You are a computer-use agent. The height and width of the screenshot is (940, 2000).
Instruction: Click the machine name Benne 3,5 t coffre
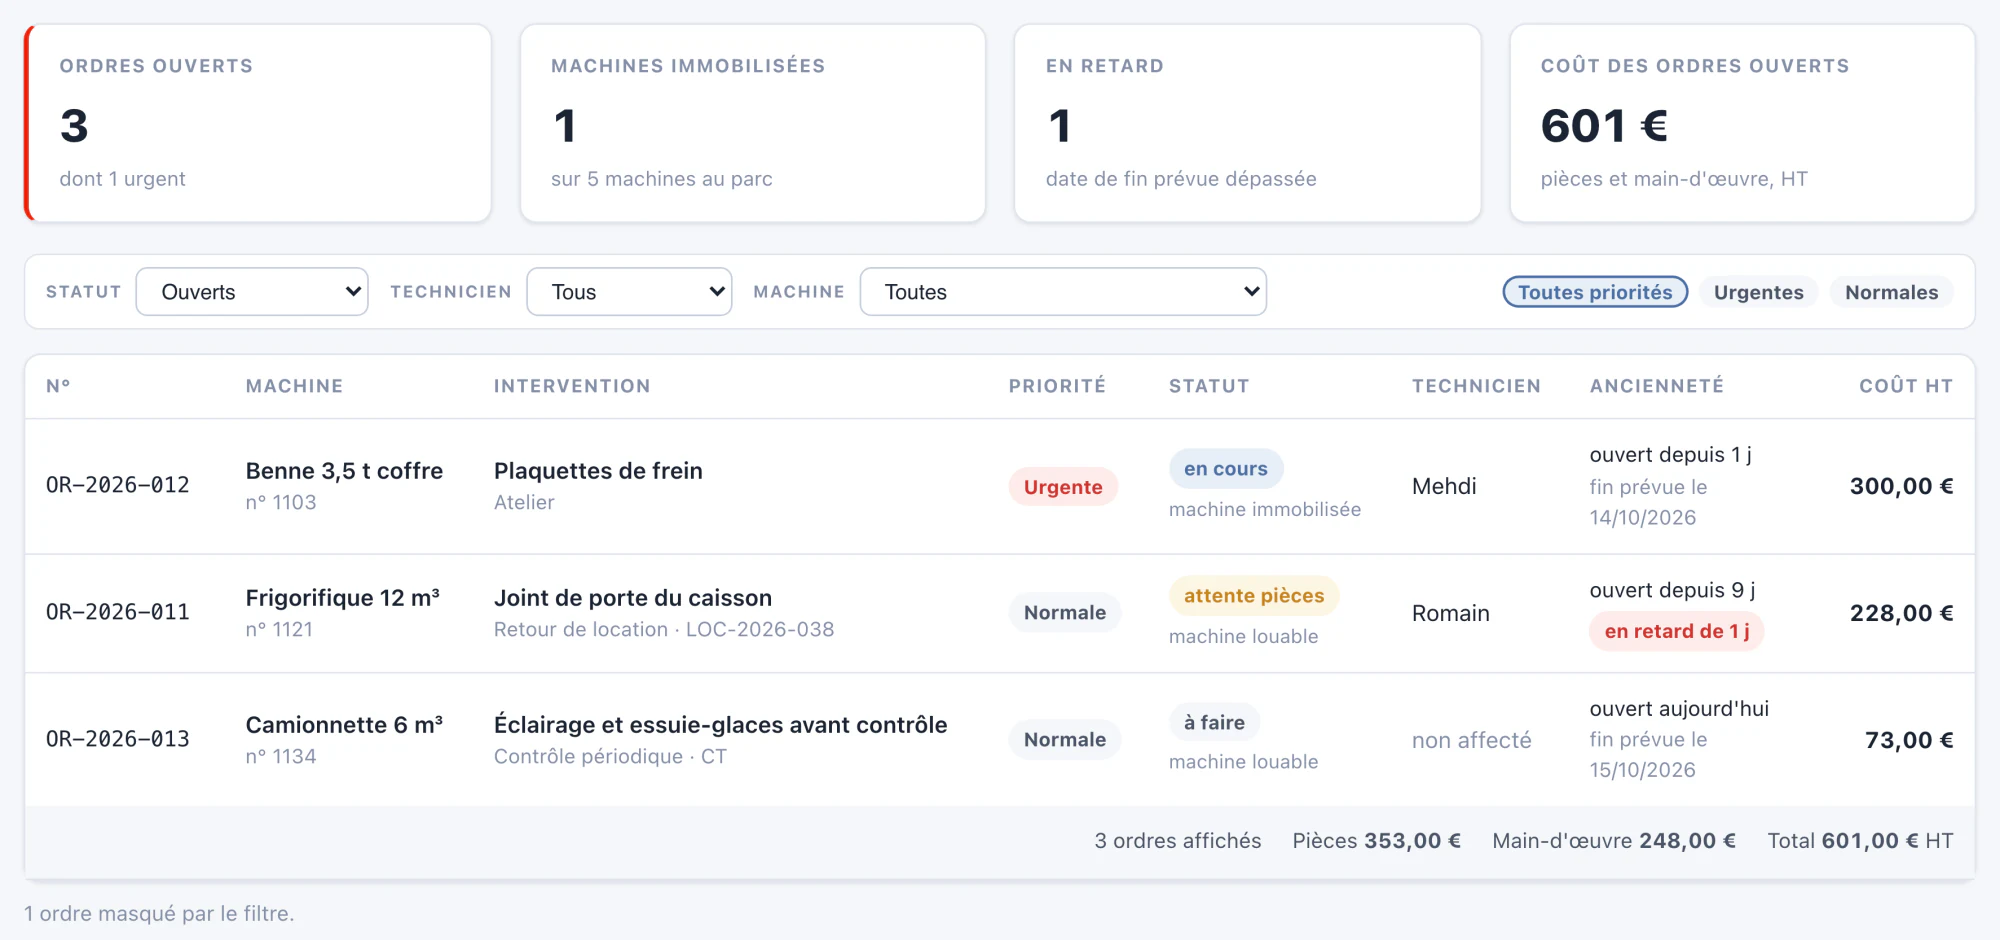point(344,471)
